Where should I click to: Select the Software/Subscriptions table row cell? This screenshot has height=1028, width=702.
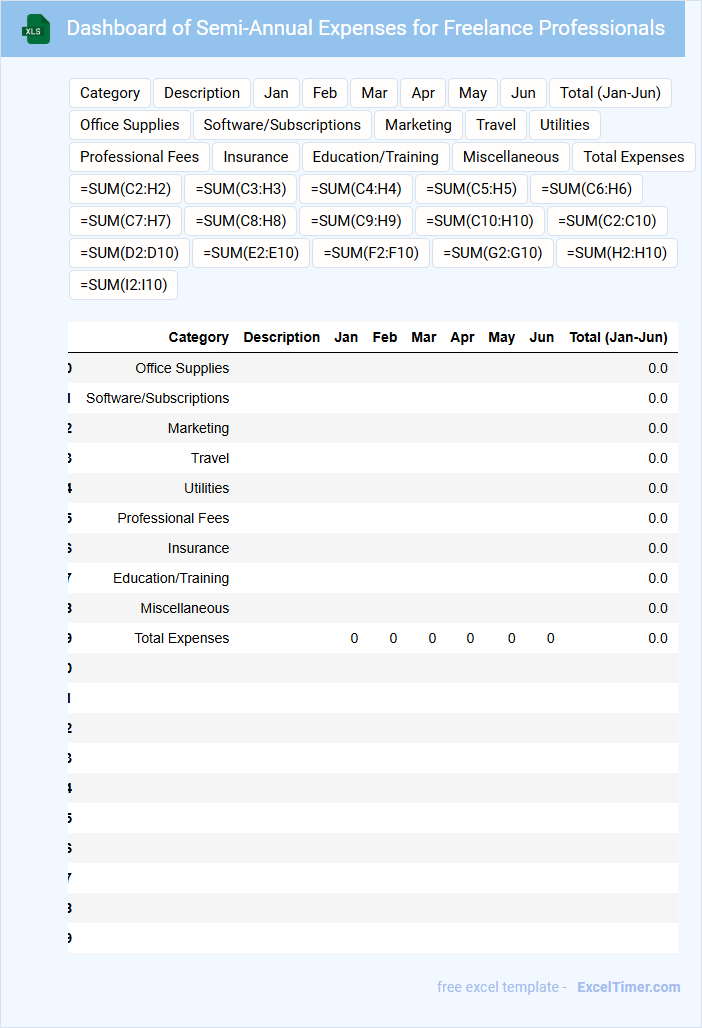click(157, 399)
